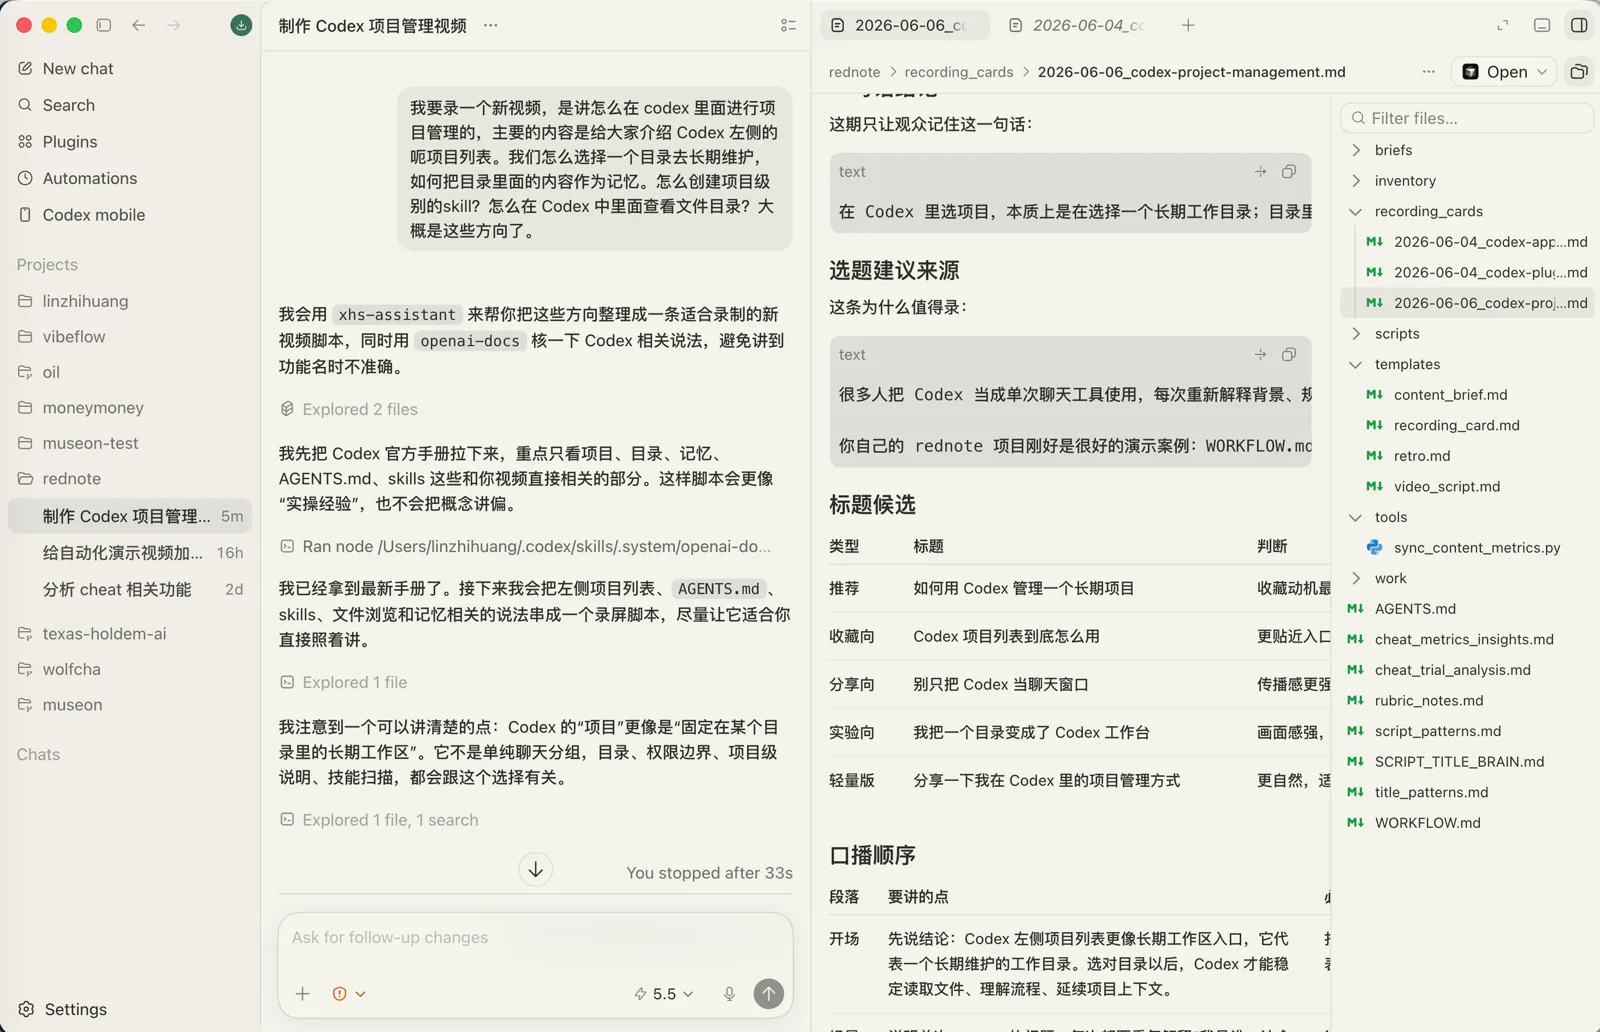Select the vibeflow project

[x=130, y=337]
